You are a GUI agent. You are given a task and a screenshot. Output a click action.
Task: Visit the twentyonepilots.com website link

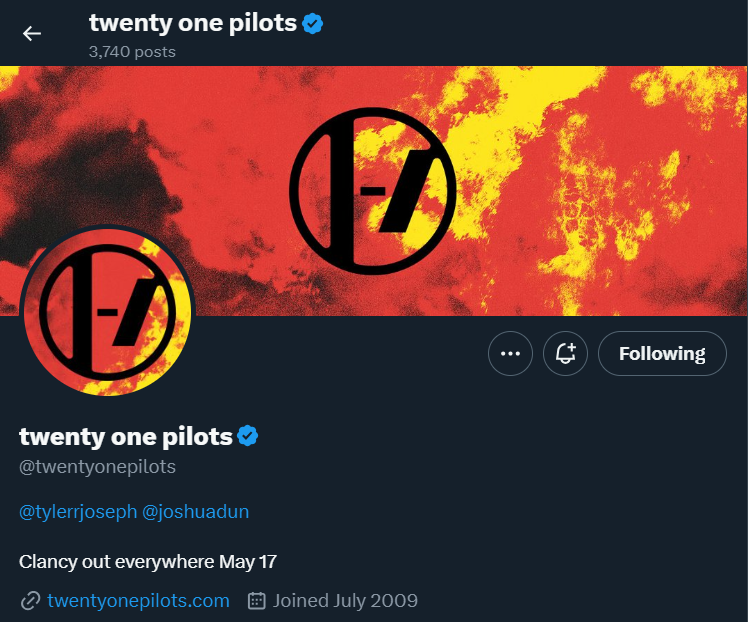pos(138,601)
